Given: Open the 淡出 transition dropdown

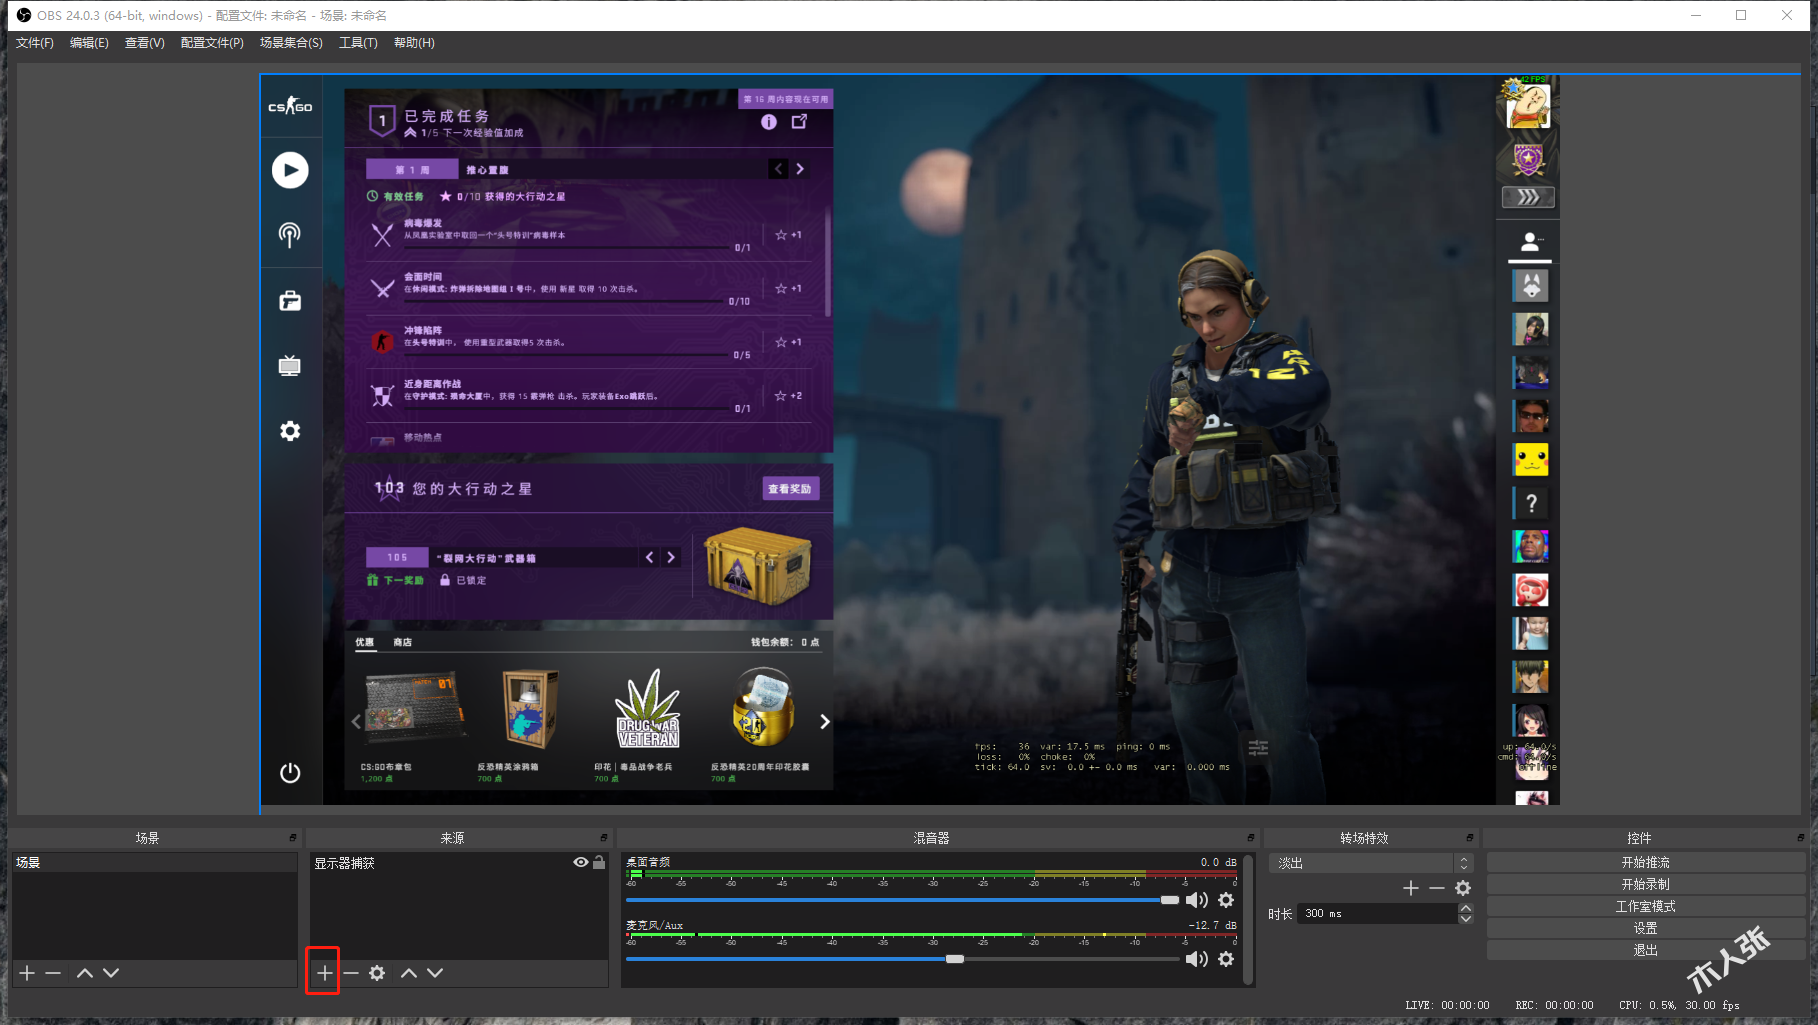Looking at the screenshot, I should pos(1372,863).
